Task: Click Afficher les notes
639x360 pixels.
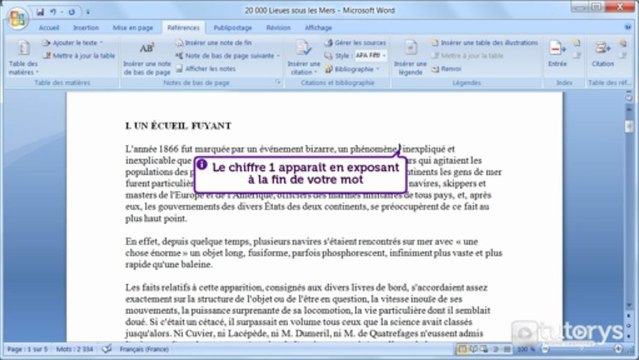Action: [x=206, y=69]
